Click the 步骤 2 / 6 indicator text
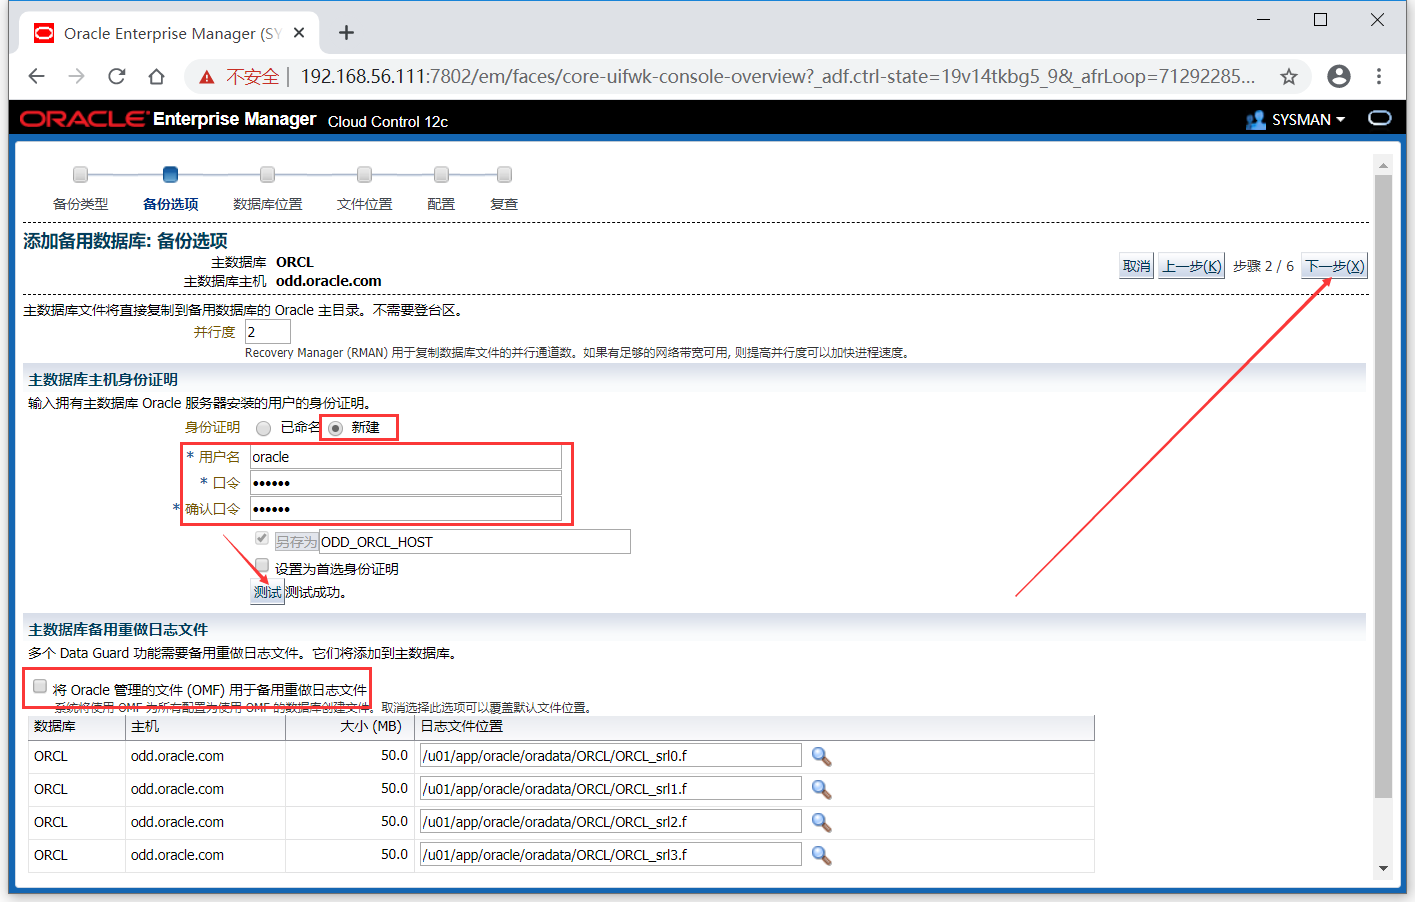Viewport: 1415px width, 902px height. 1263,266
